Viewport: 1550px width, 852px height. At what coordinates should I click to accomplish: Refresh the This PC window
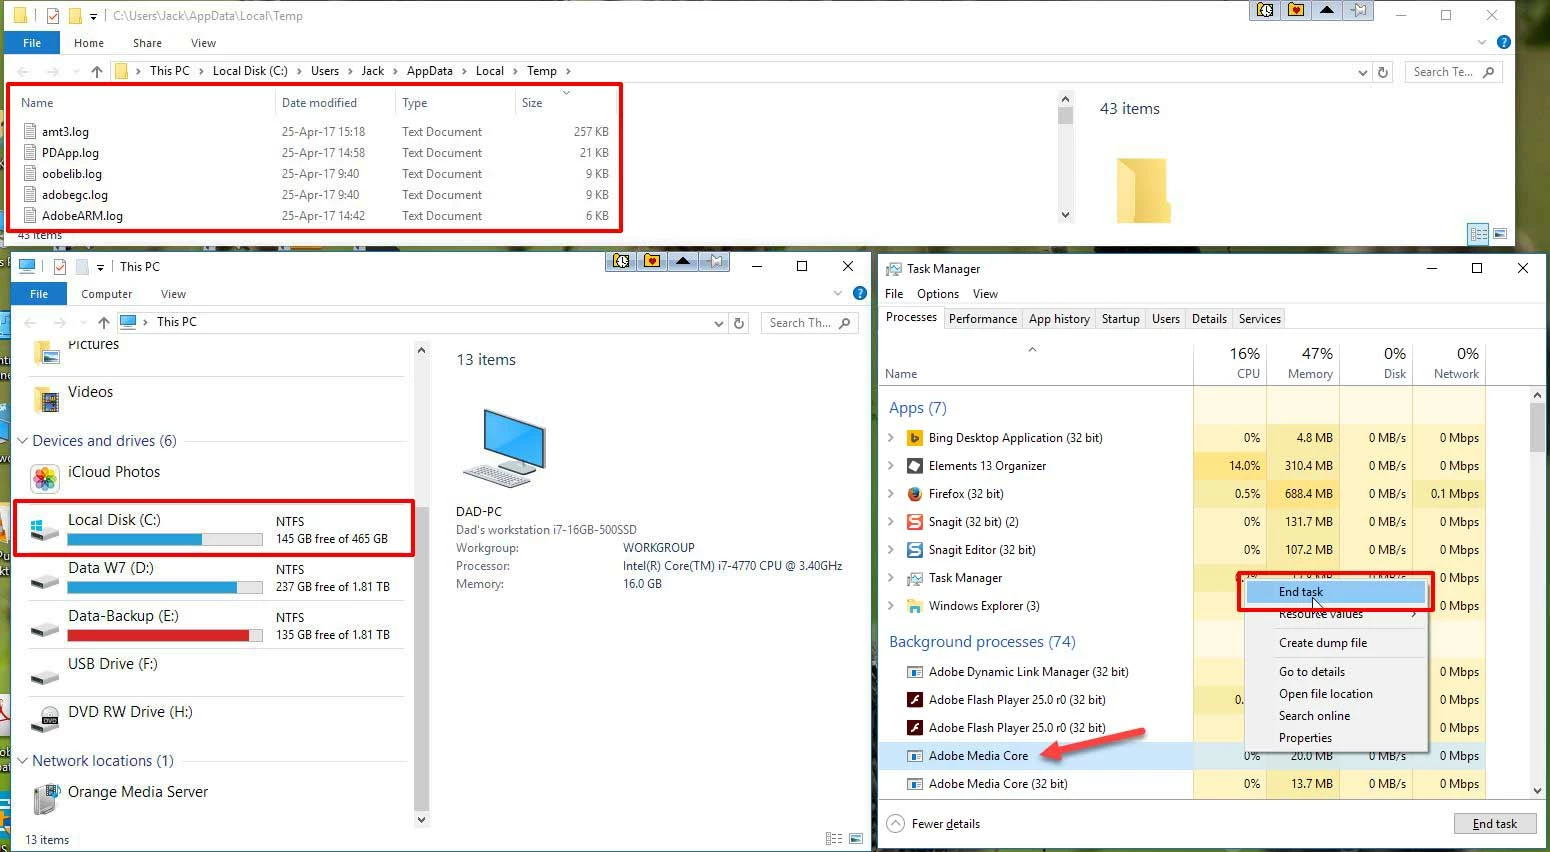739,323
